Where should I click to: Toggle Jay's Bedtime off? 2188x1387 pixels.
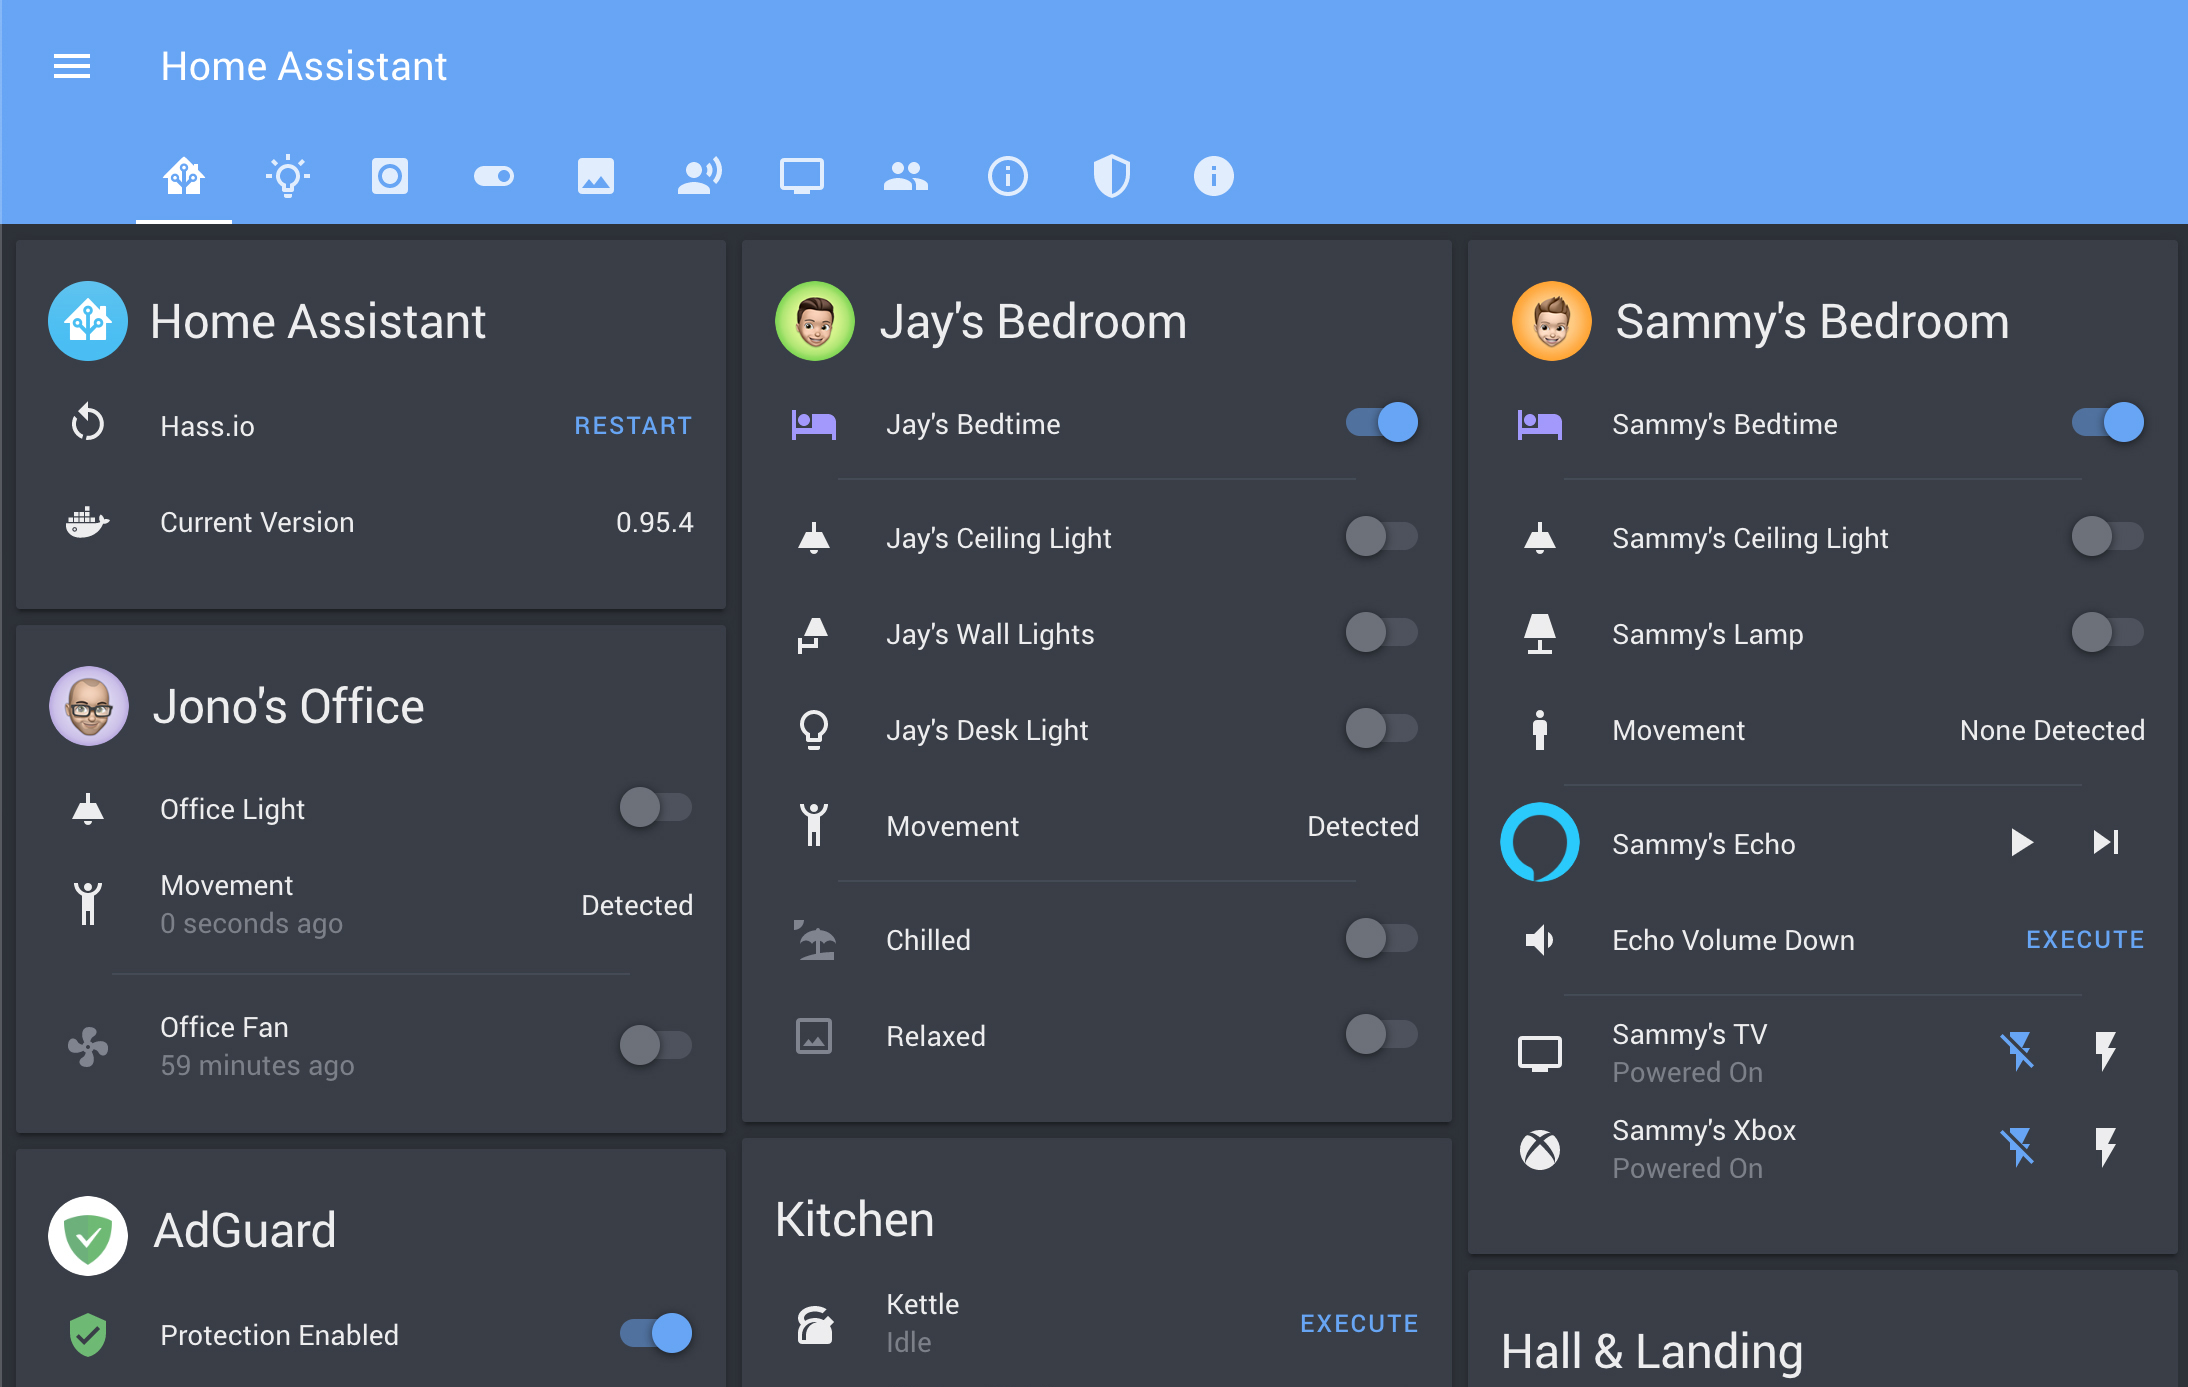tap(1383, 423)
